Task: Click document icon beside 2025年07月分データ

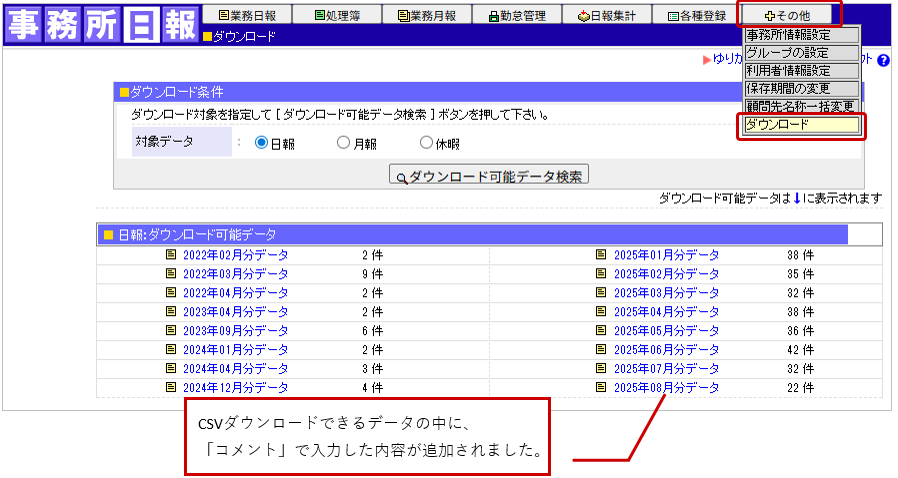Action: pyautogui.click(x=601, y=368)
